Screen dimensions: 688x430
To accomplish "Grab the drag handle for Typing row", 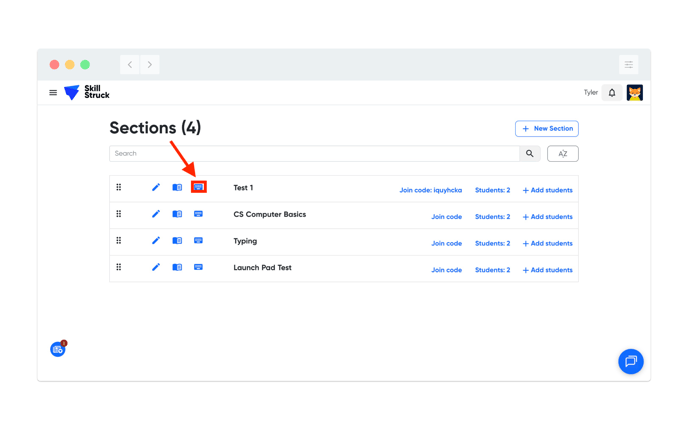I will click(x=119, y=241).
